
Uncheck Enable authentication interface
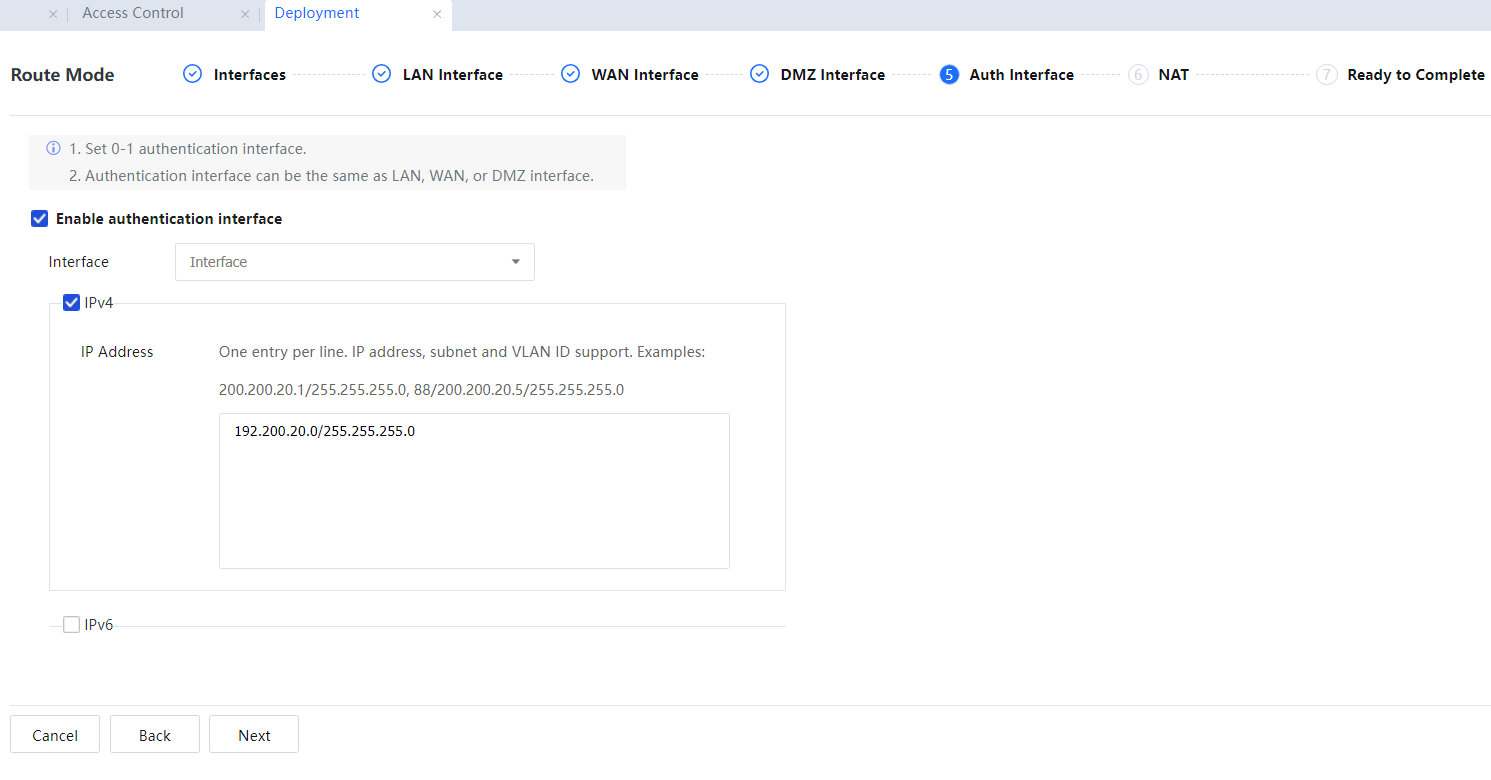(x=40, y=219)
